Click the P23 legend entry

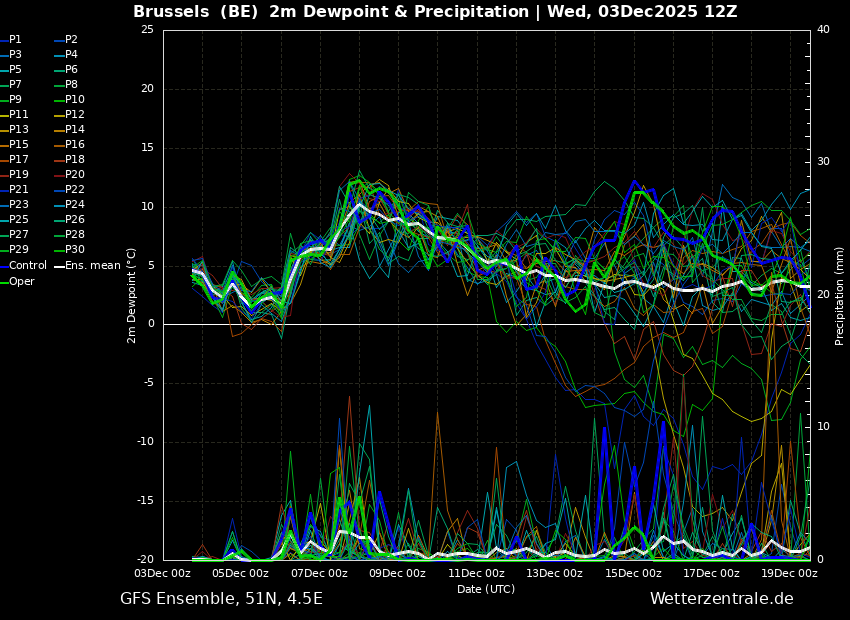tap(18, 205)
